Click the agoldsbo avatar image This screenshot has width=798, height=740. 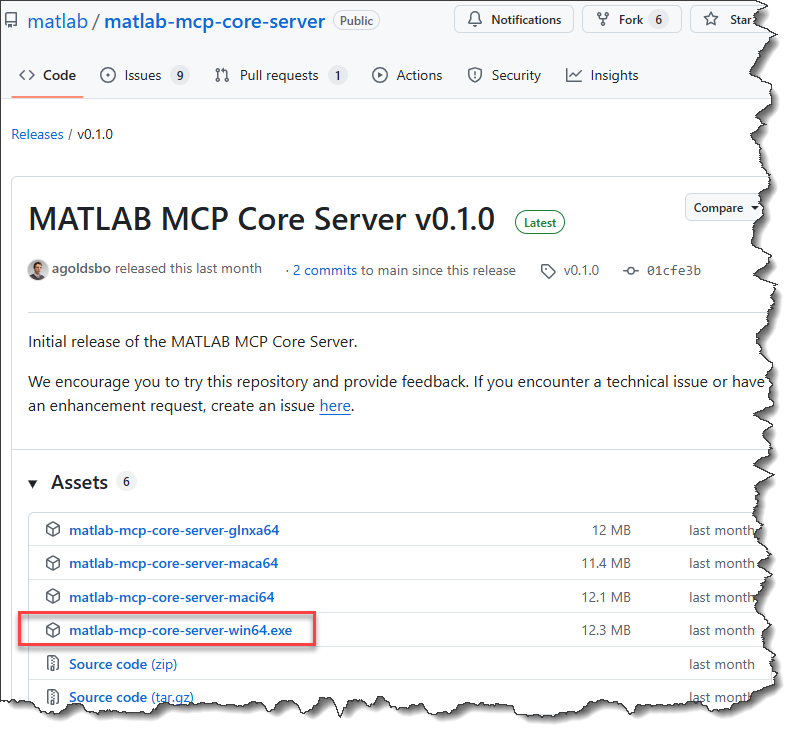point(38,270)
